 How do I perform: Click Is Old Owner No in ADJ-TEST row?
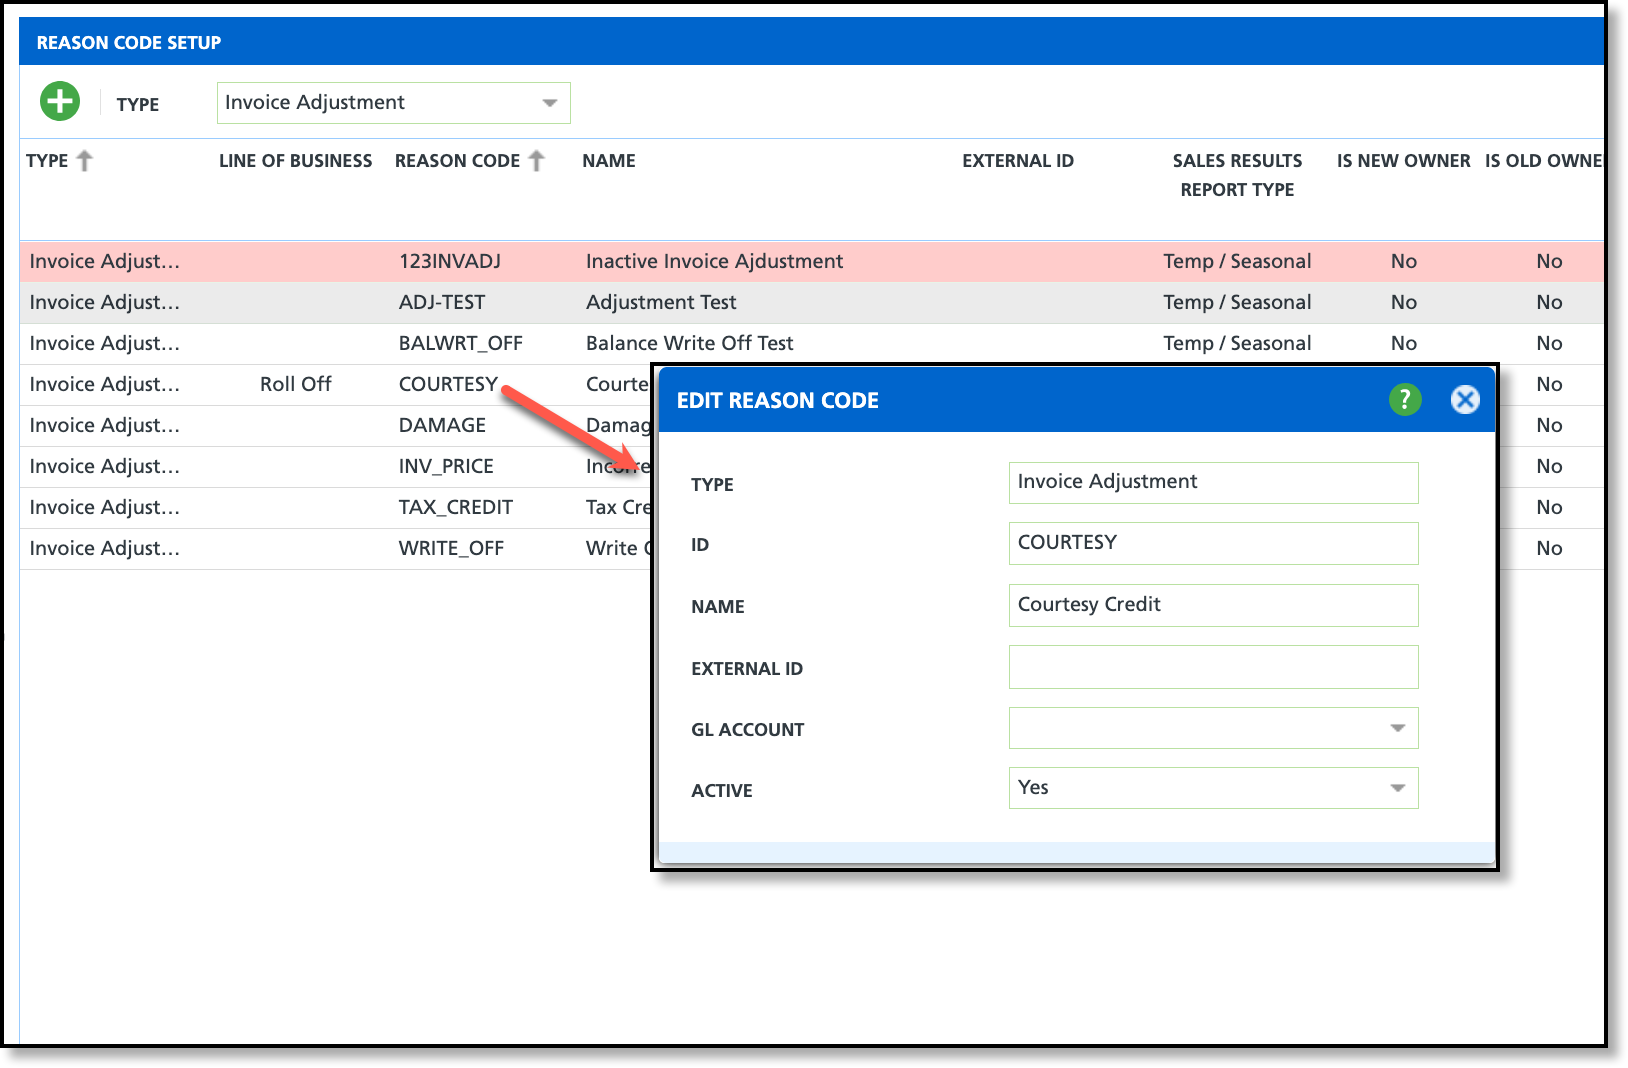point(1549,302)
